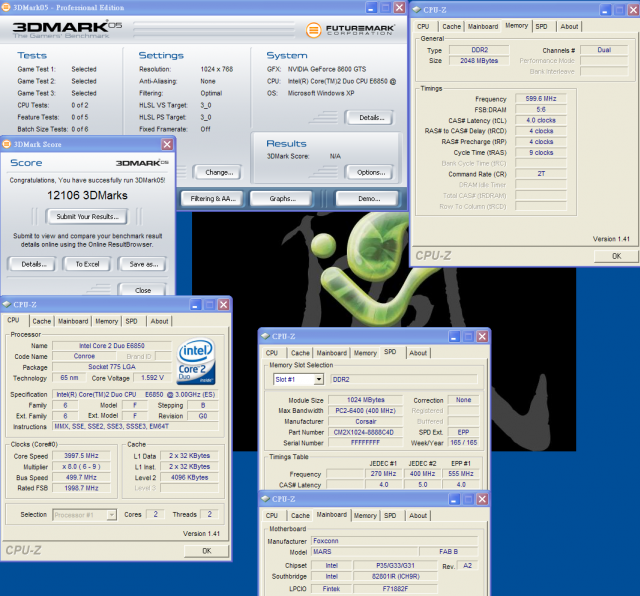Click OK in CPU-Z CPU window
The image size is (640, 596).
click(207, 551)
